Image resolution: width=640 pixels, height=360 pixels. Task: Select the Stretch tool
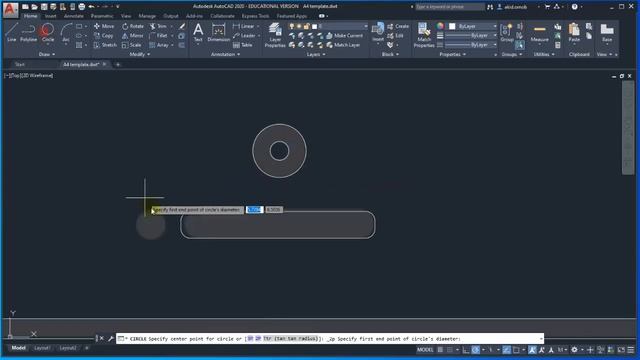coord(105,45)
